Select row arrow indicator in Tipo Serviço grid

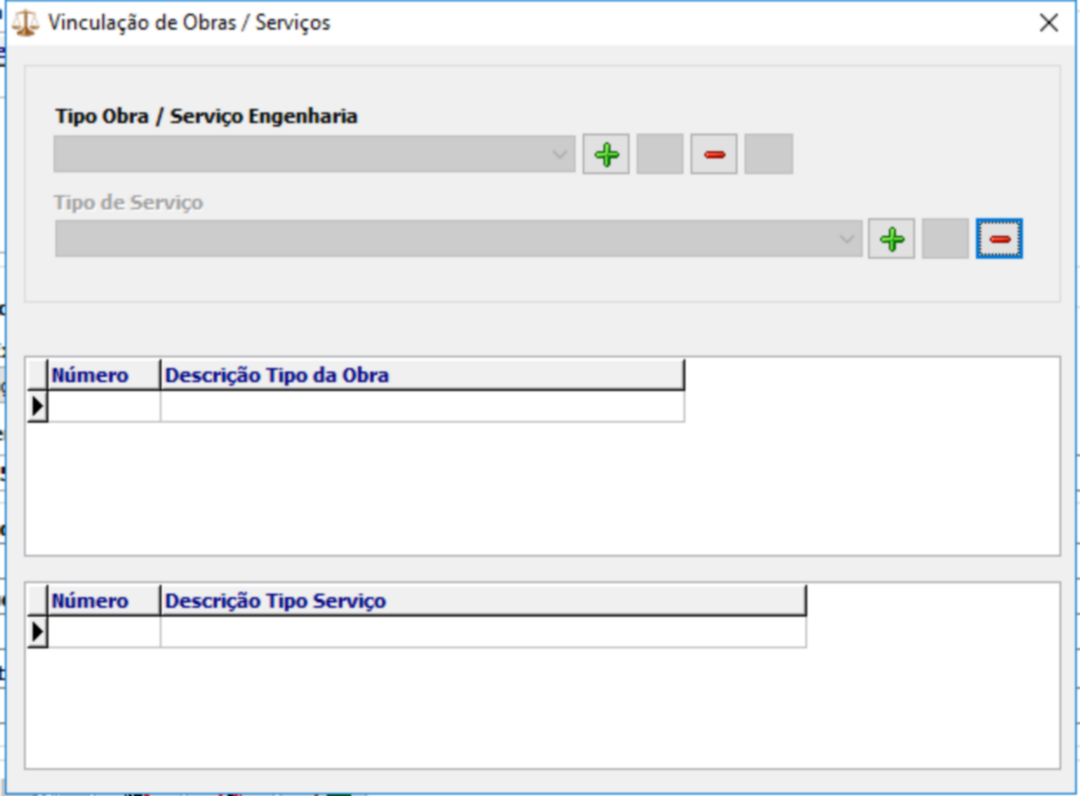(x=38, y=632)
